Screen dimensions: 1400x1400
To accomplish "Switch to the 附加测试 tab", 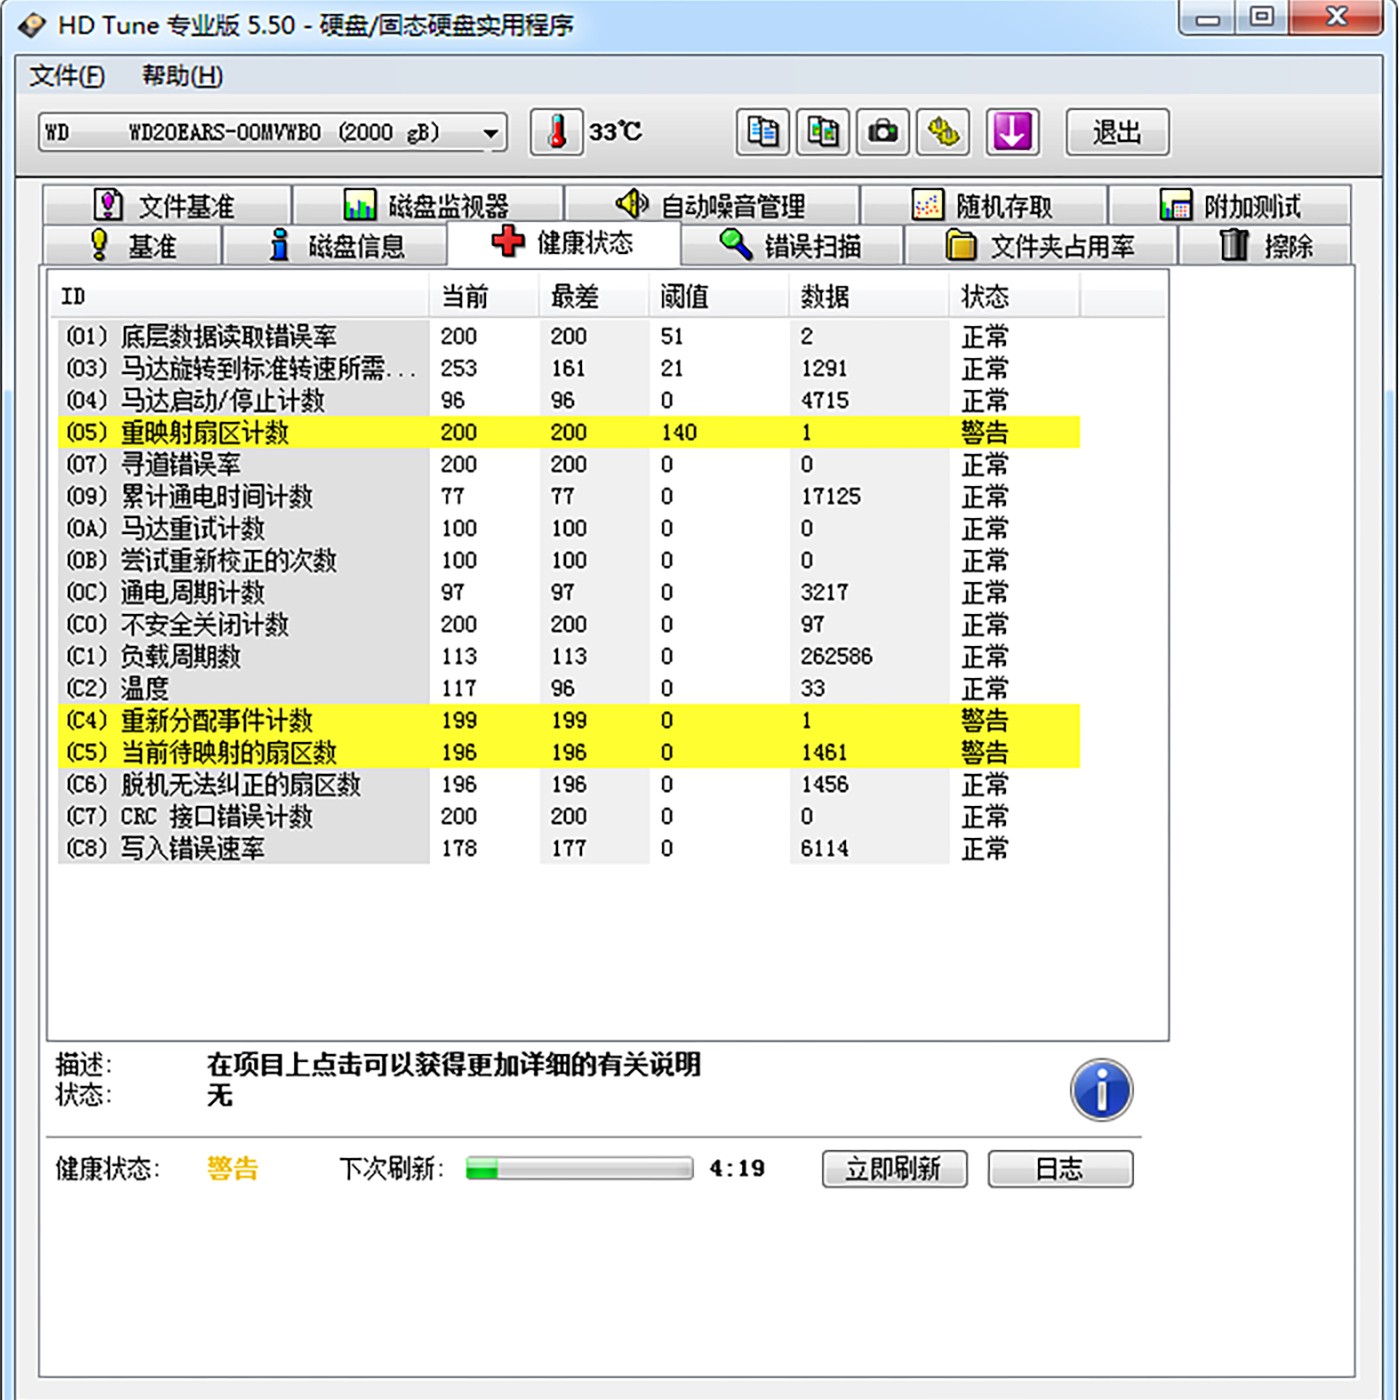I will [x=1230, y=205].
